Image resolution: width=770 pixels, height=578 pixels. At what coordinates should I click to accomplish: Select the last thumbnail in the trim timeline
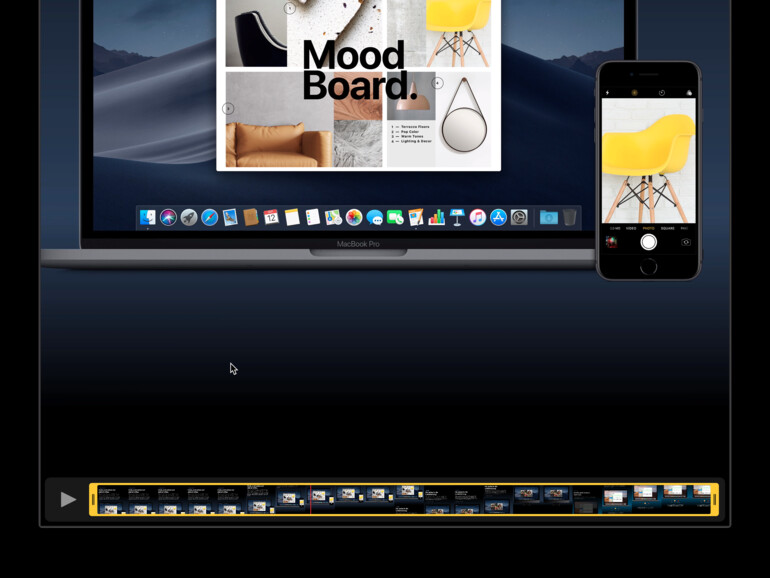coord(701,499)
